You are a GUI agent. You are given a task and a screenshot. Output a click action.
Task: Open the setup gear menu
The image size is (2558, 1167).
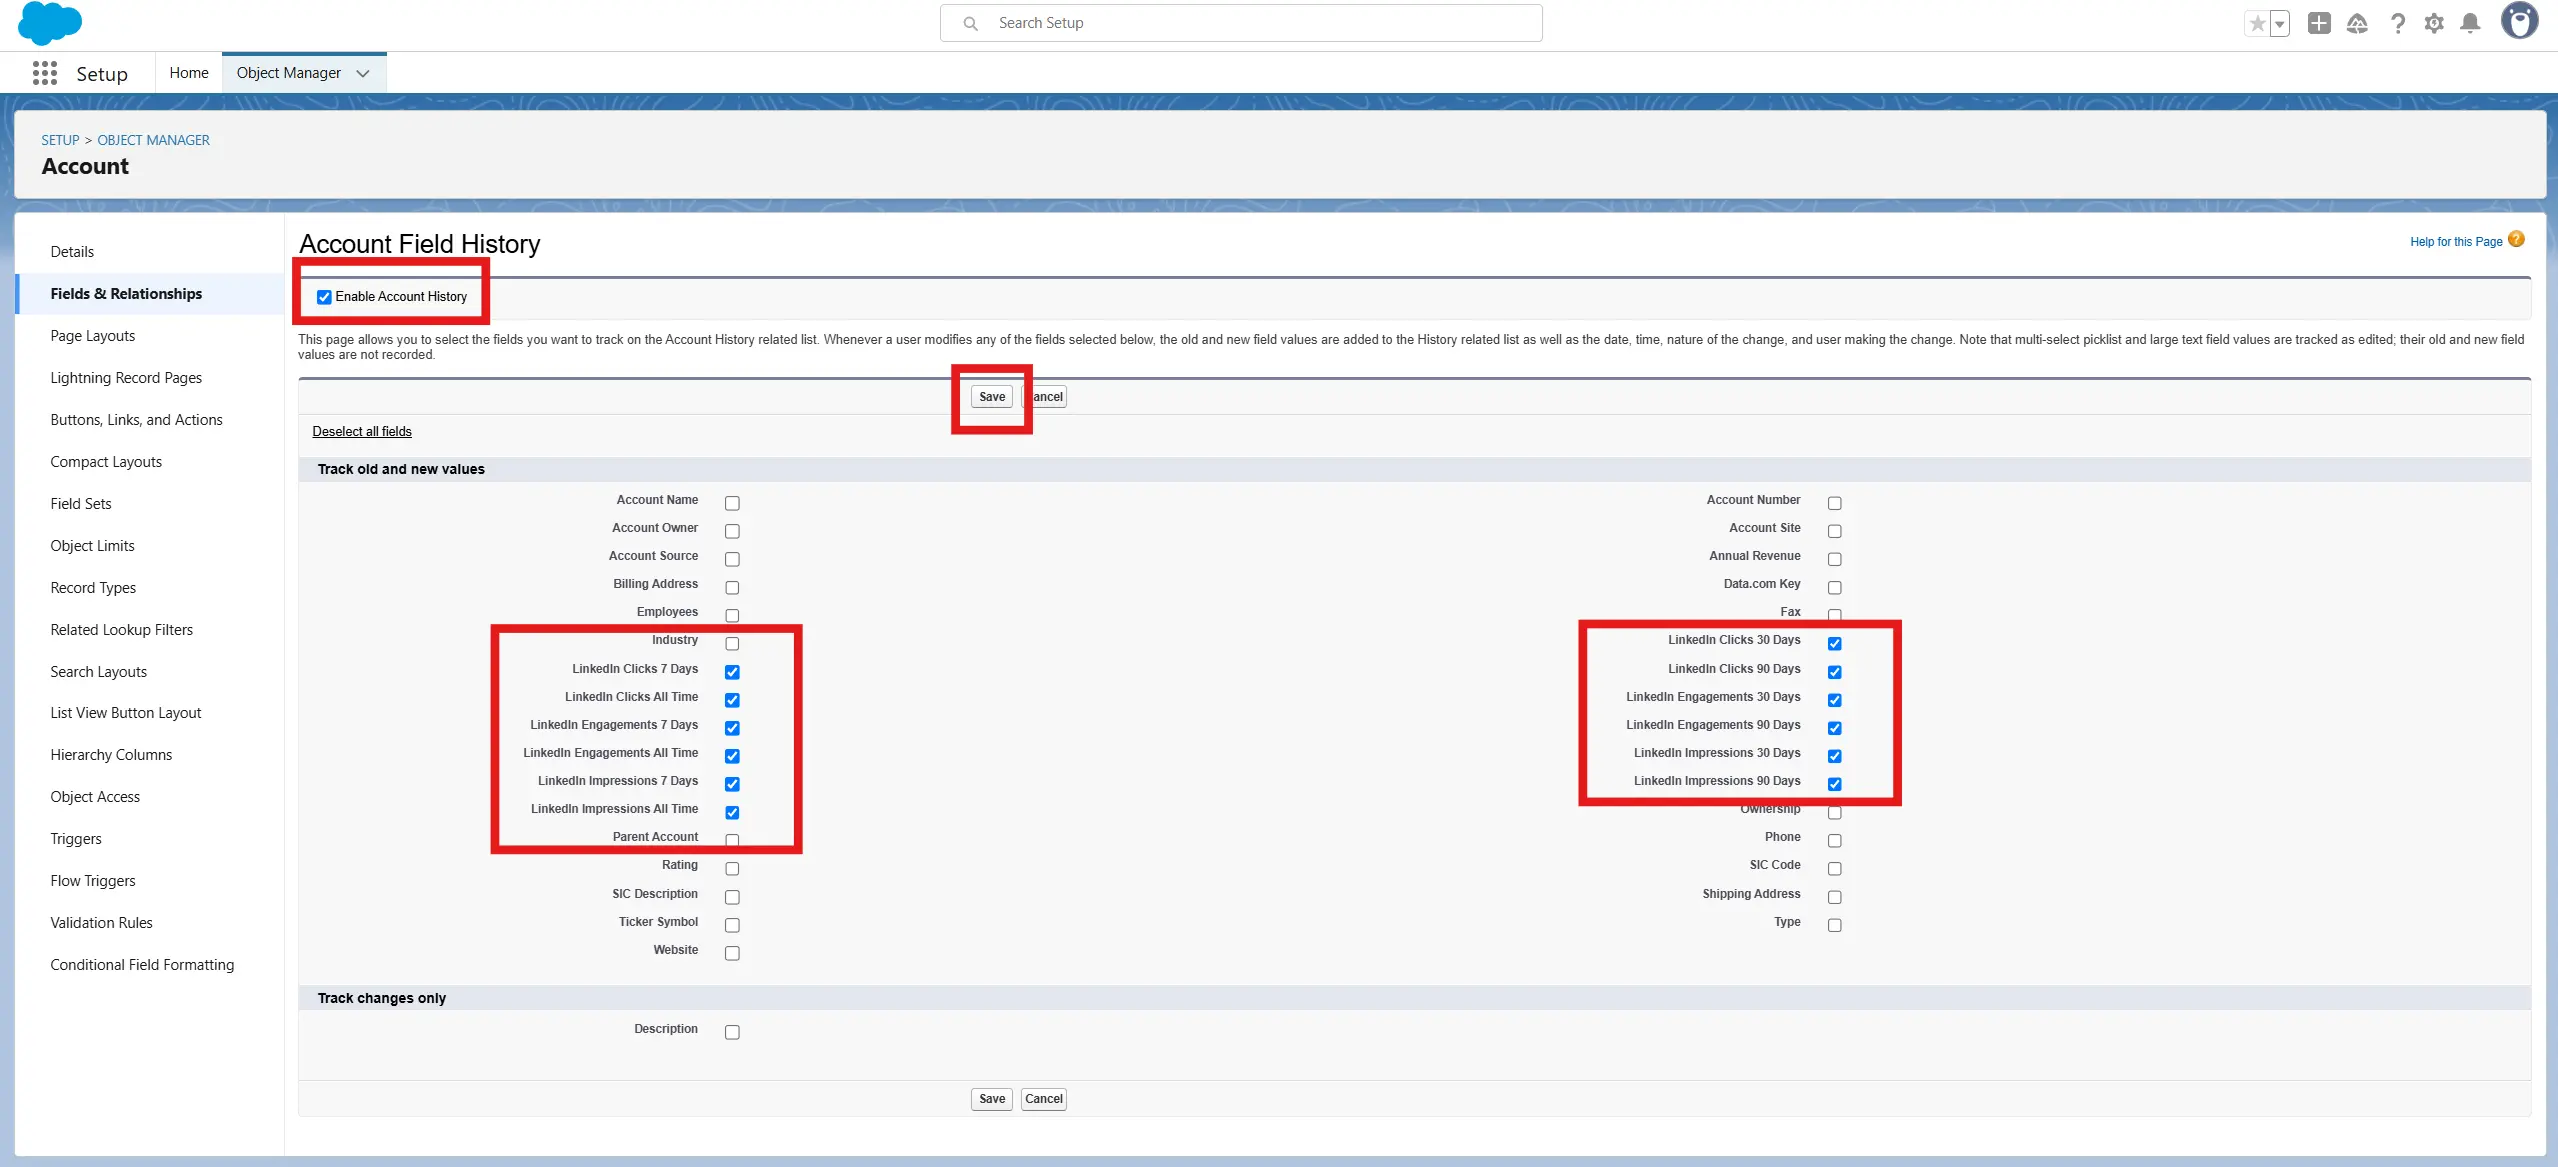tap(2434, 23)
